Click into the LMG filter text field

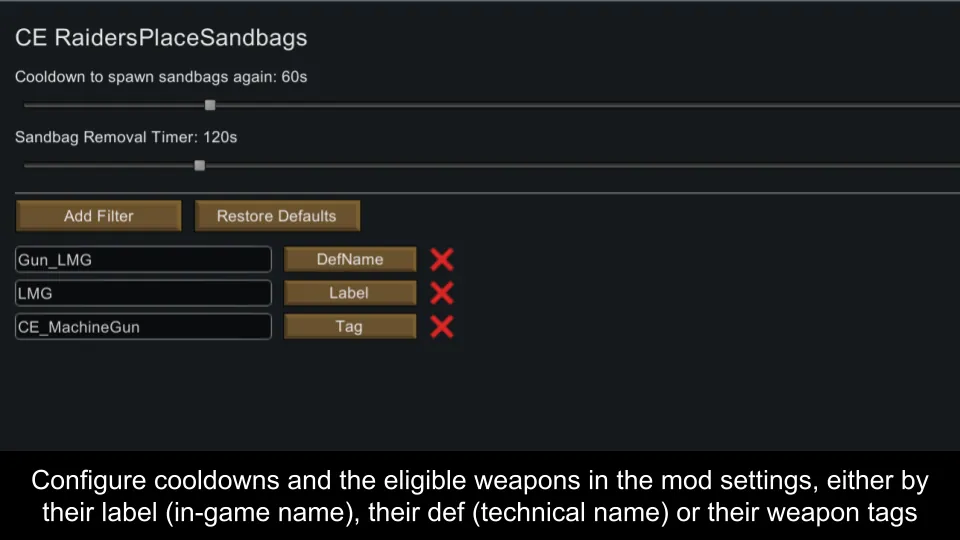coord(143,293)
